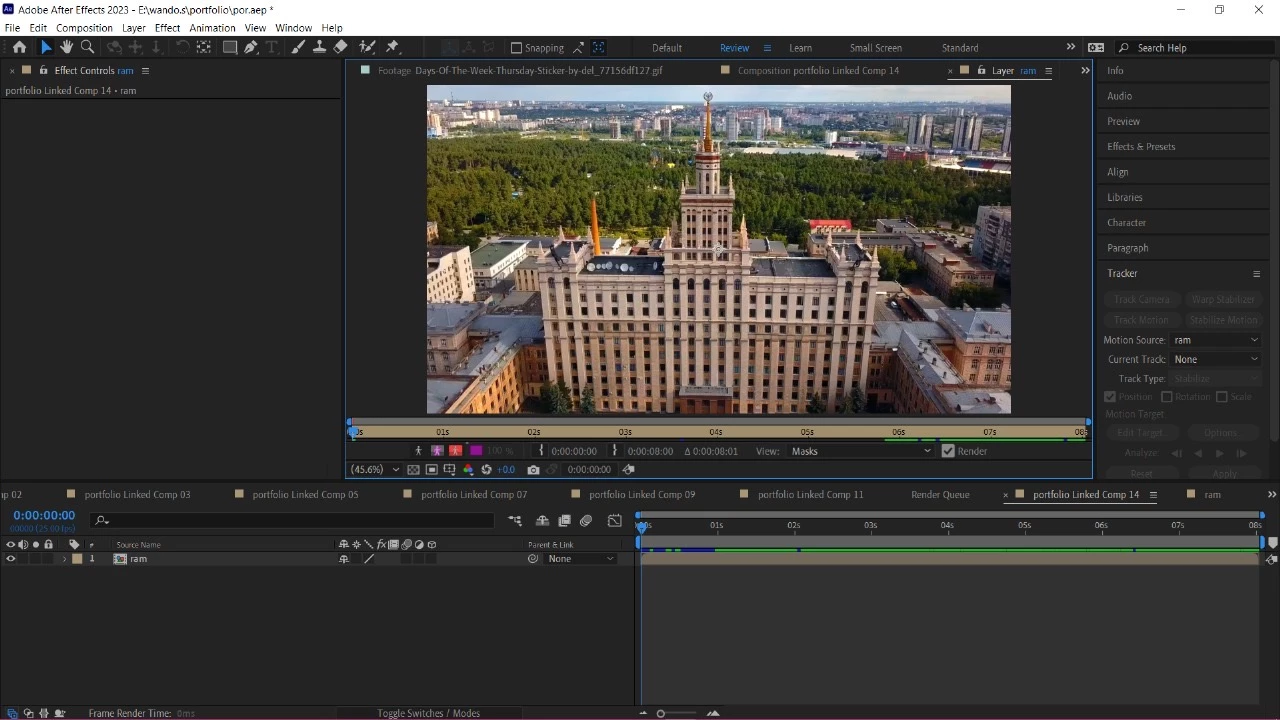Enable the Snapping checkbox

tap(516, 48)
